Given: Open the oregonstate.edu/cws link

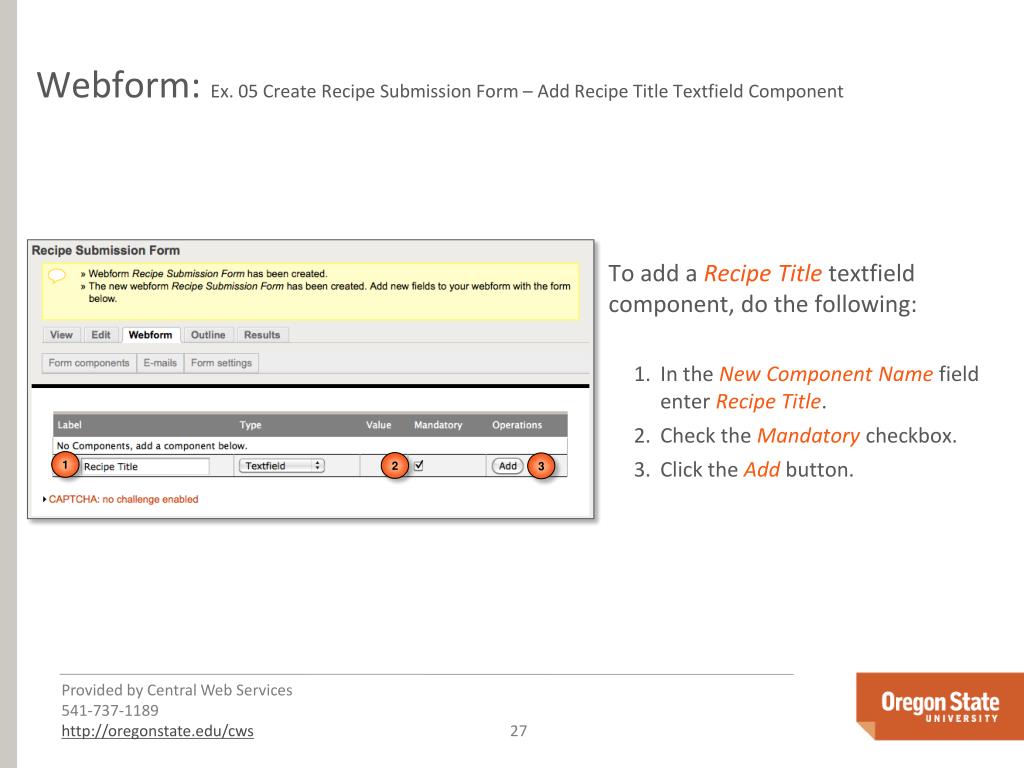Looking at the screenshot, I should (x=157, y=731).
